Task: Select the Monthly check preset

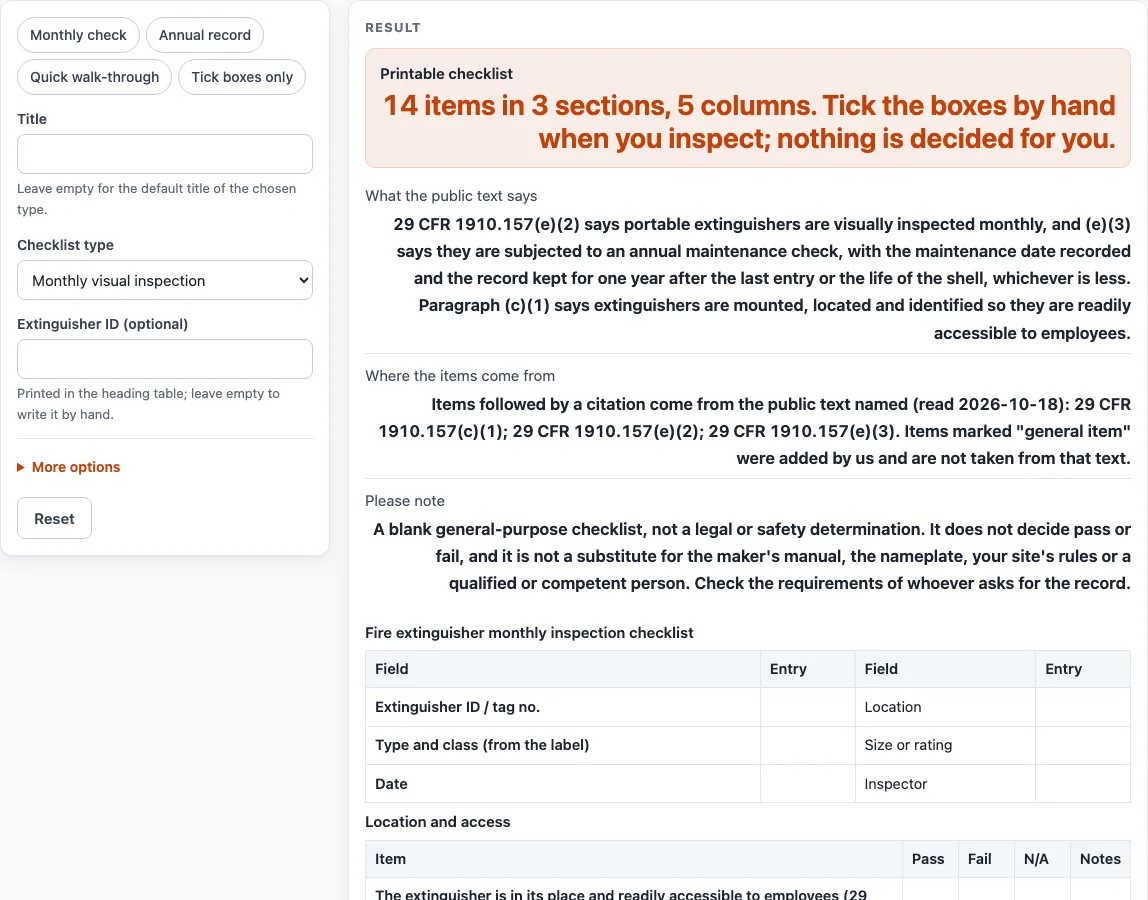Action: pos(78,35)
